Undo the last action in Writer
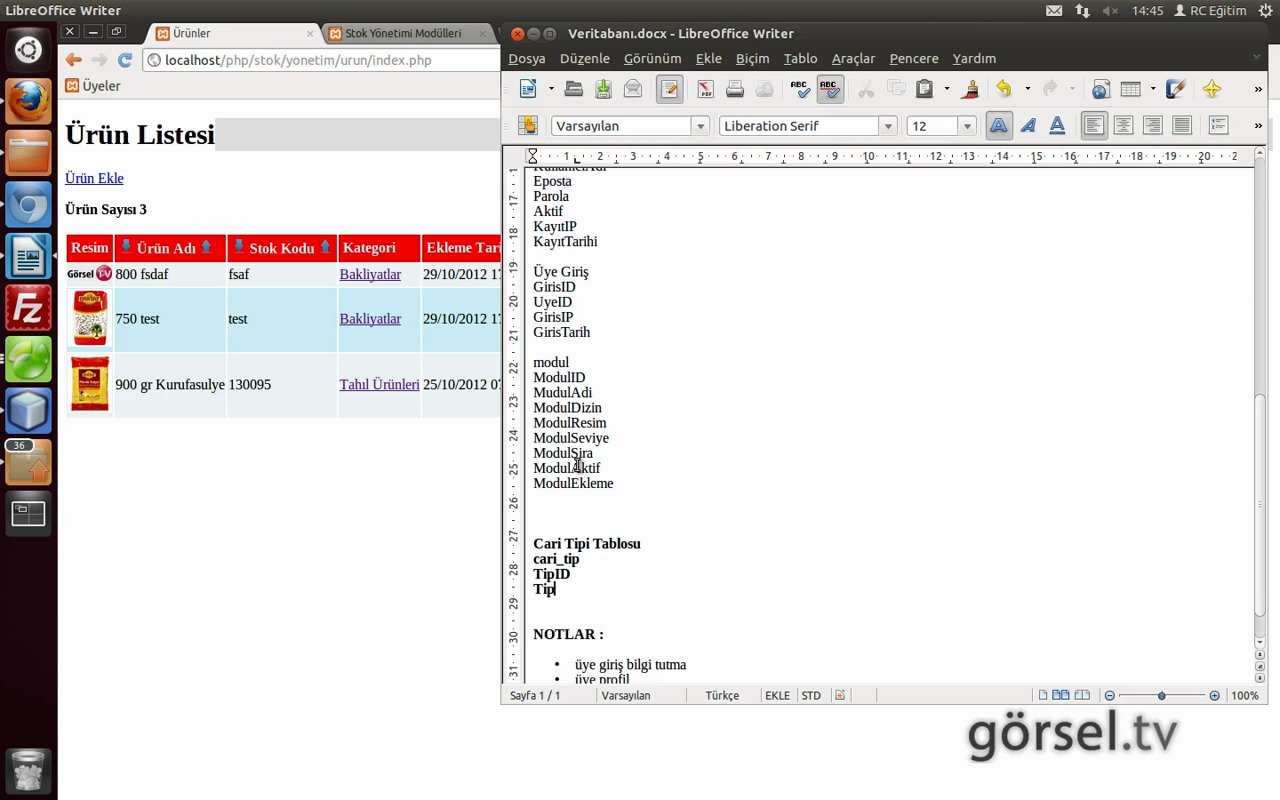1280x800 pixels. coord(1004,89)
